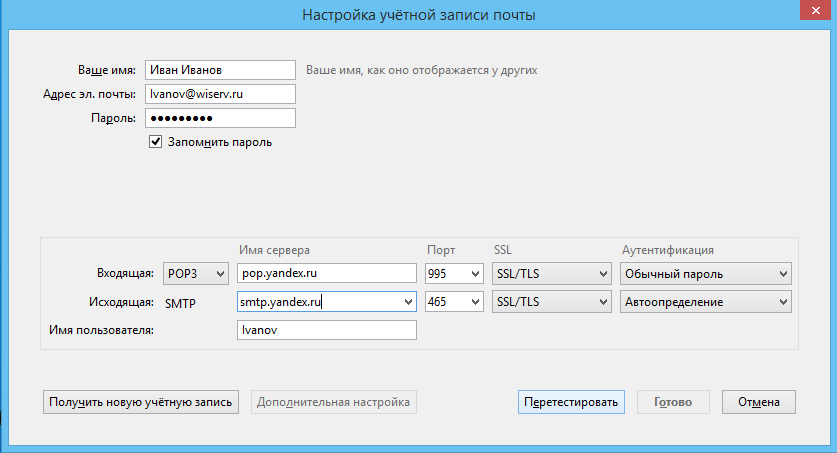Open the outgoing port 465 dropdown

[x=453, y=301]
